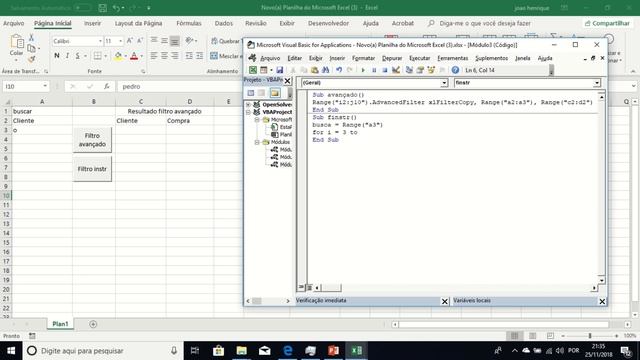Align text right in Excel ribbon
Image resolution: width=640 pixels, height=360 pixels.
point(175,56)
